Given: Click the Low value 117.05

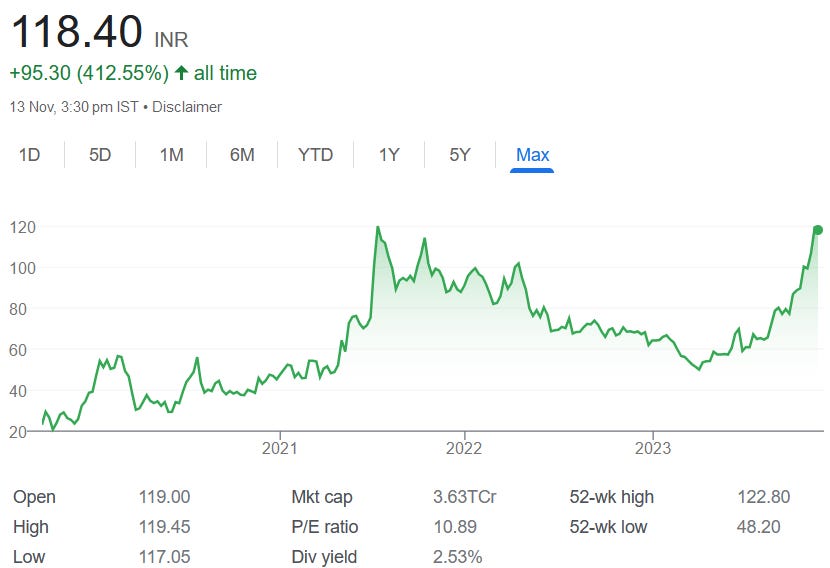Looking at the screenshot, I should tap(164, 557).
